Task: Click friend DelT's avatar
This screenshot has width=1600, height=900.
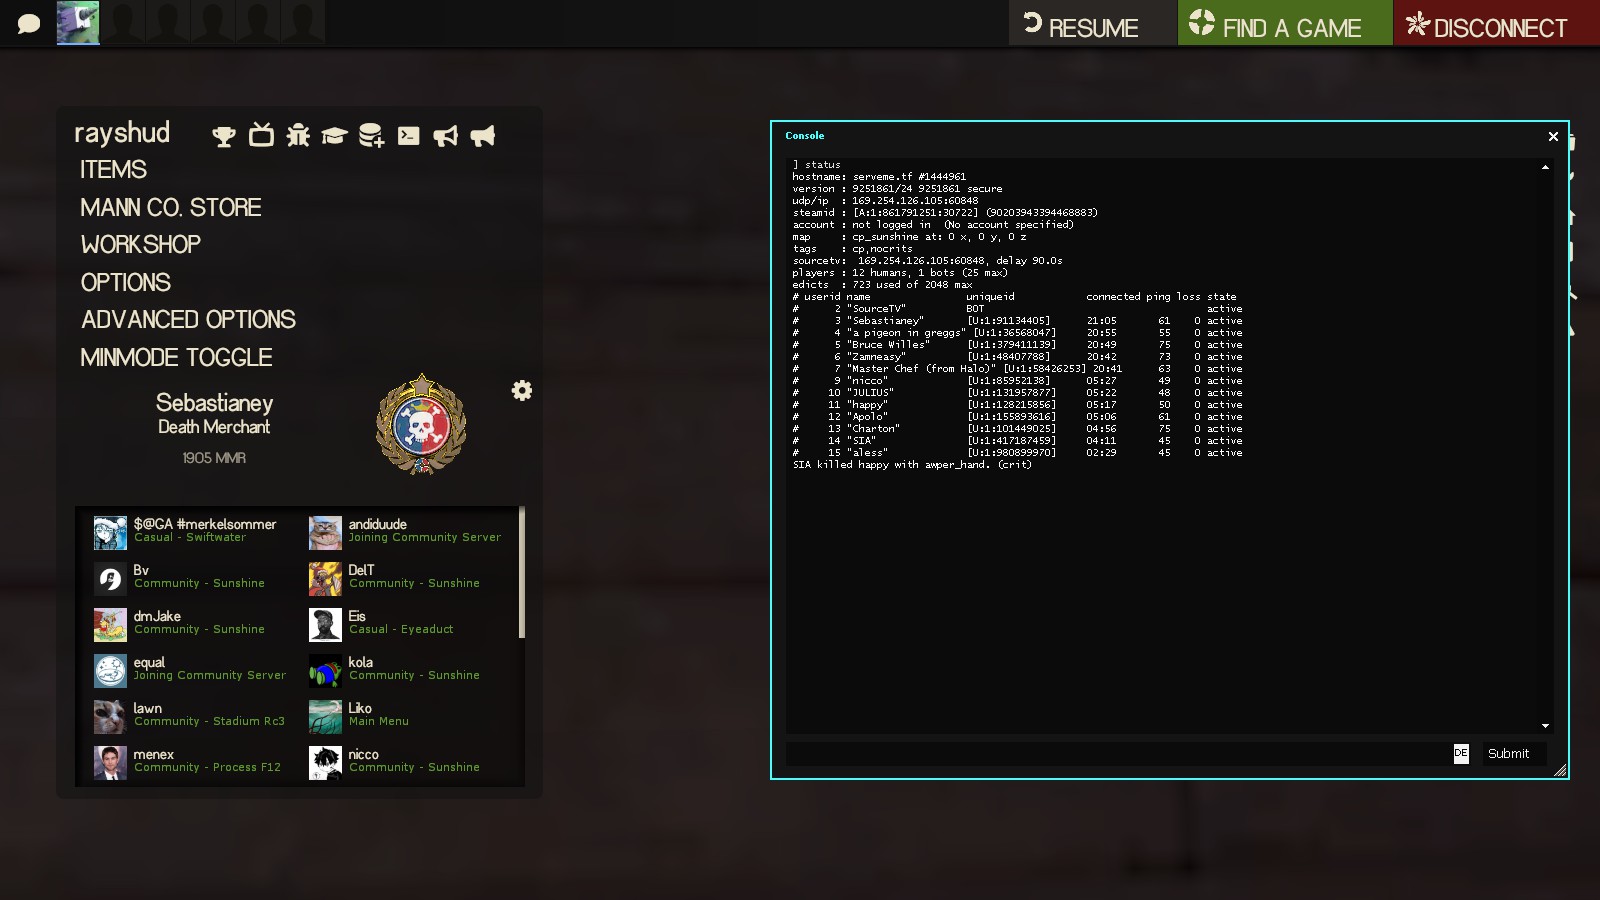Action: click(325, 579)
